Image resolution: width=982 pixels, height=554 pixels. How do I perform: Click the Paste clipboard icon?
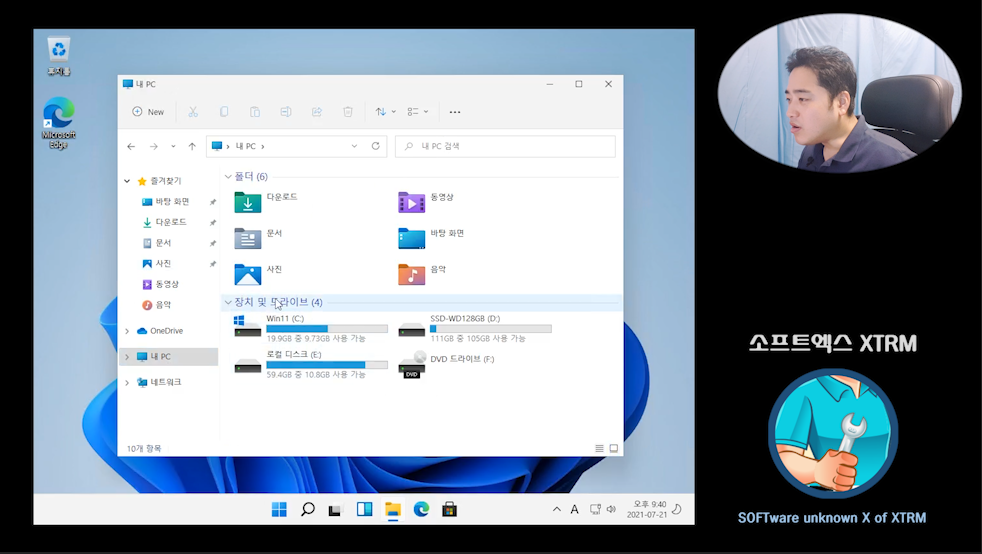(255, 112)
